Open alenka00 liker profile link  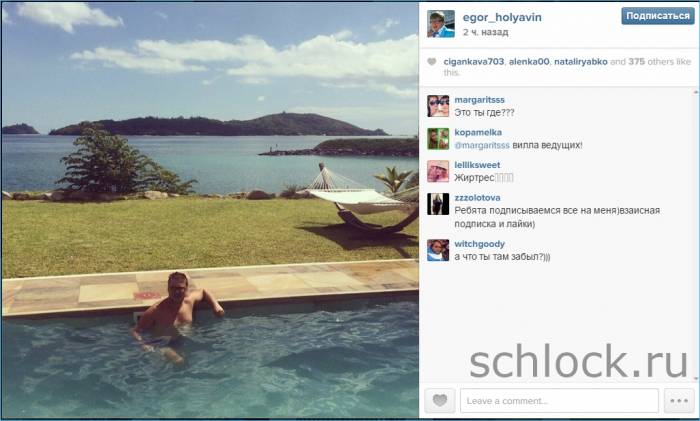(529, 62)
